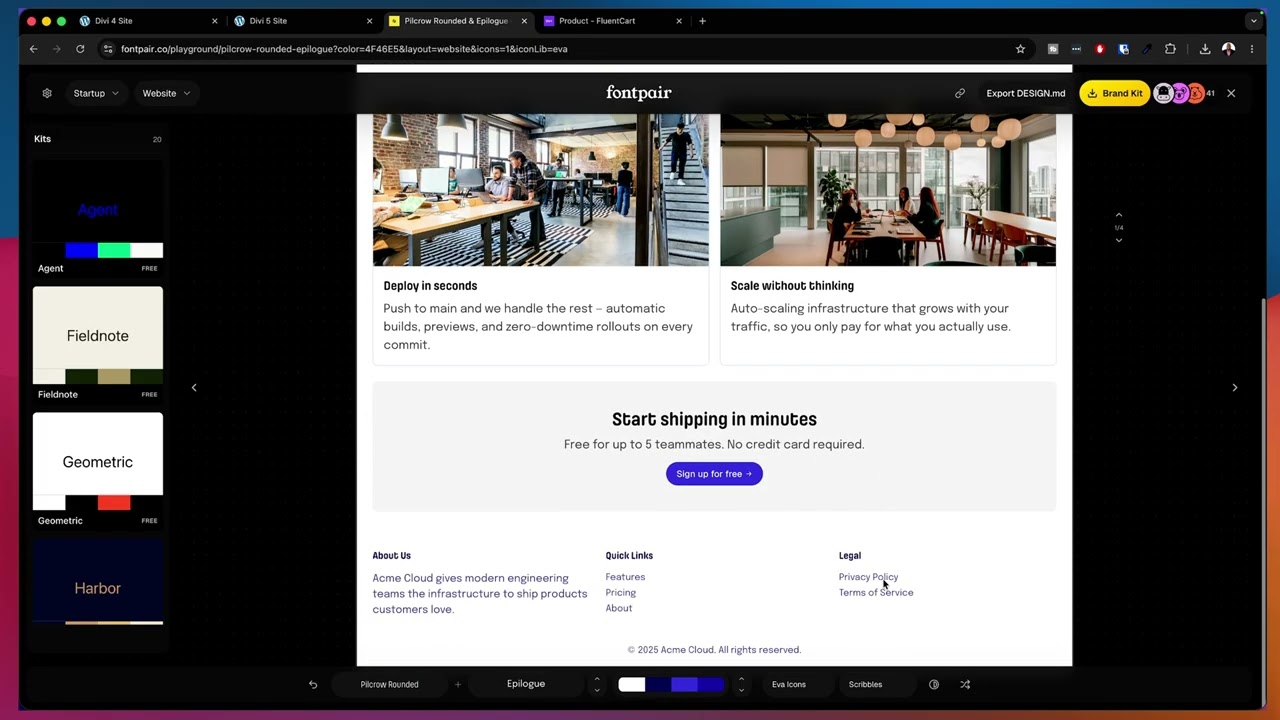
Task: Bookmark this page with the star icon
Action: pyautogui.click(x=1020, y=49)
